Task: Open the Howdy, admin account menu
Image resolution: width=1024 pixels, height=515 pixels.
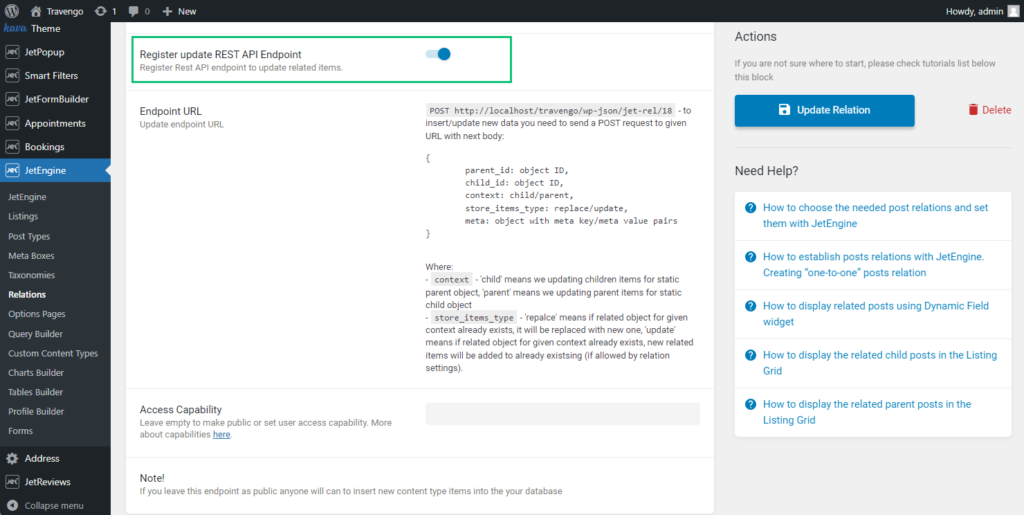Action: [982, 11]
